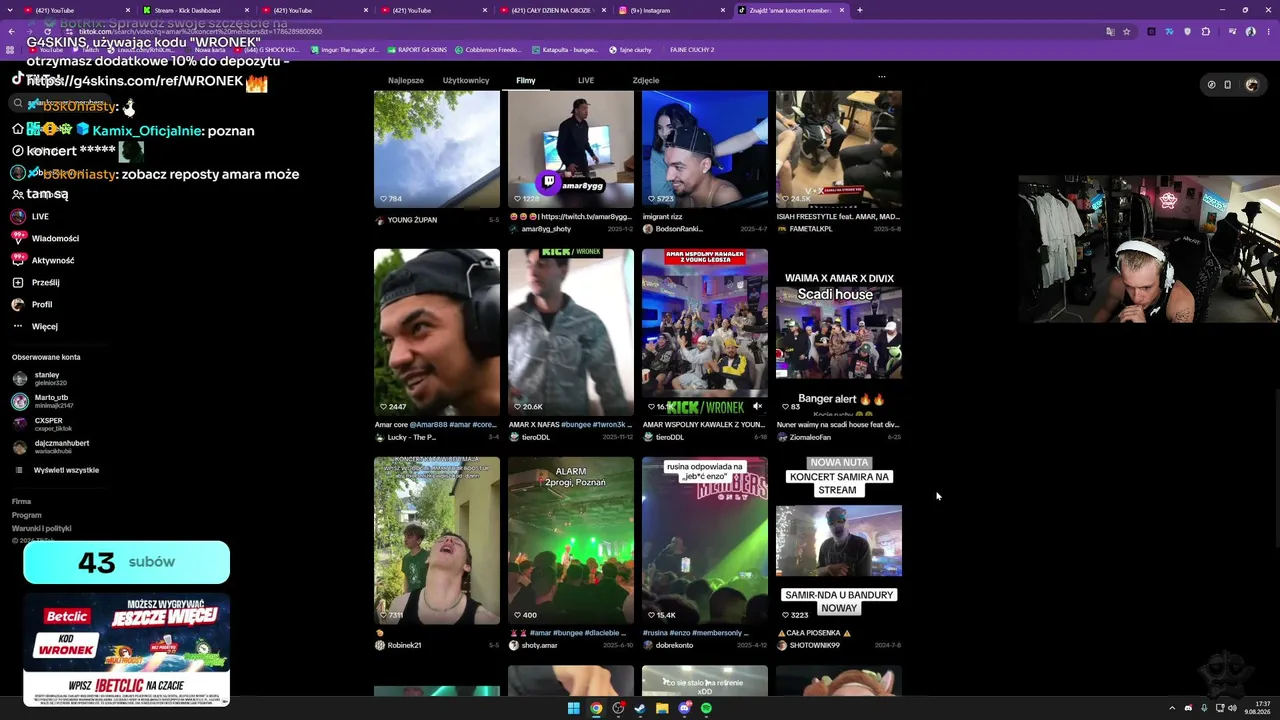The image size is (1280, 720).
Task: Open Windows Start menu
Action: [573, 708]
